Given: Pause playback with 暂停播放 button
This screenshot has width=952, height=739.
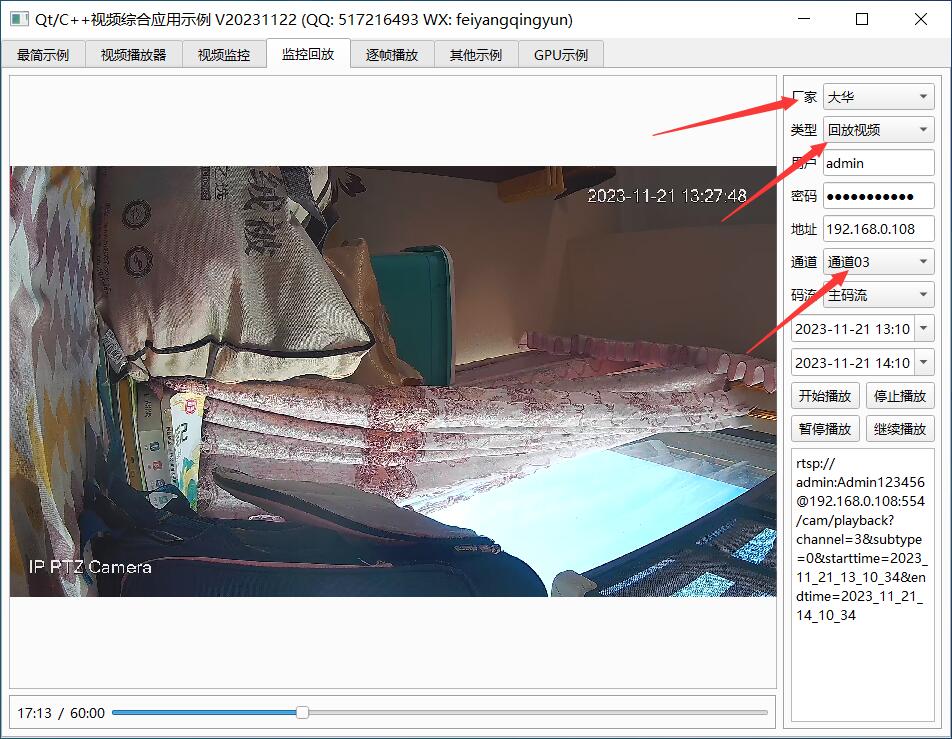Looking at the screenshot, I should (x=824, y=429).
